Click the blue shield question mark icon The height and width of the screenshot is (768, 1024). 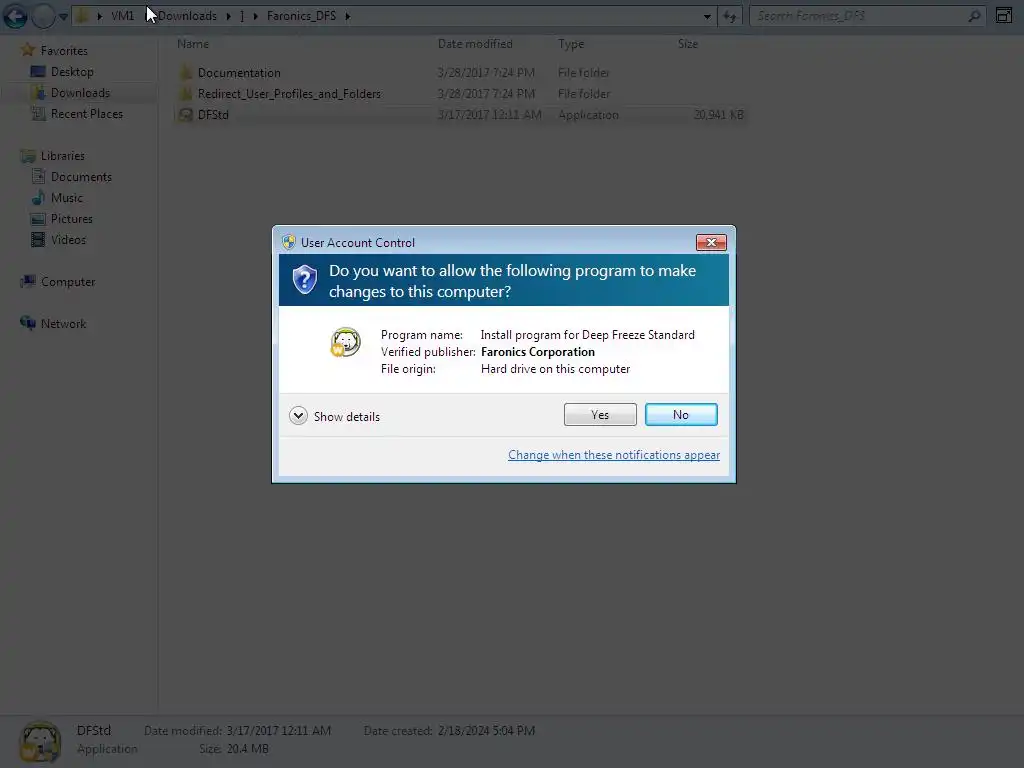pyautogui.click(x=304, y=280)
